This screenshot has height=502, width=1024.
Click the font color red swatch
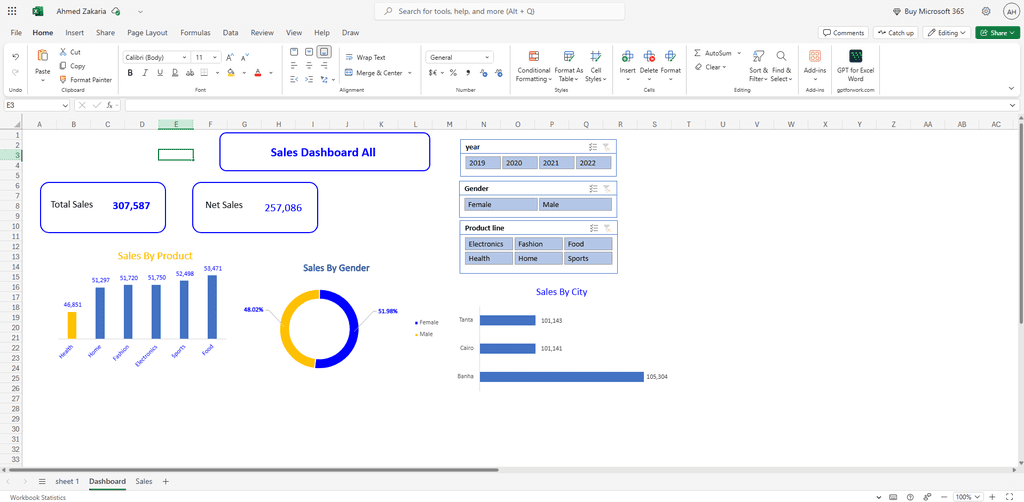(257, 73)
